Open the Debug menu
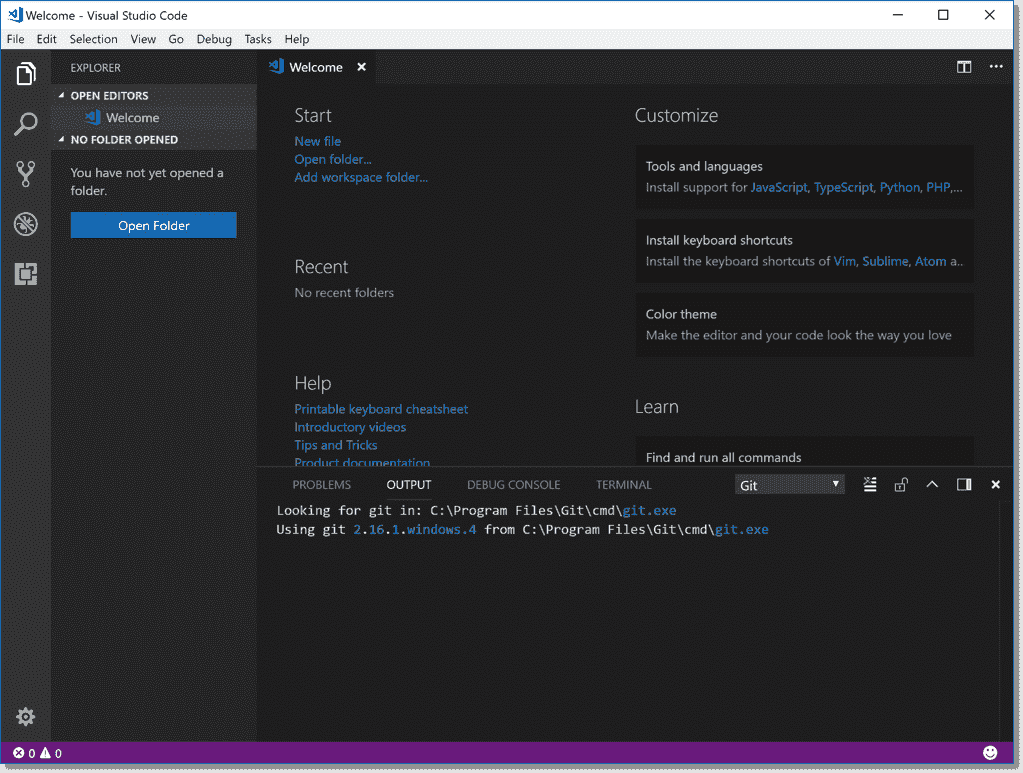Screen dimensions: 1023x773 click(214, 39)
